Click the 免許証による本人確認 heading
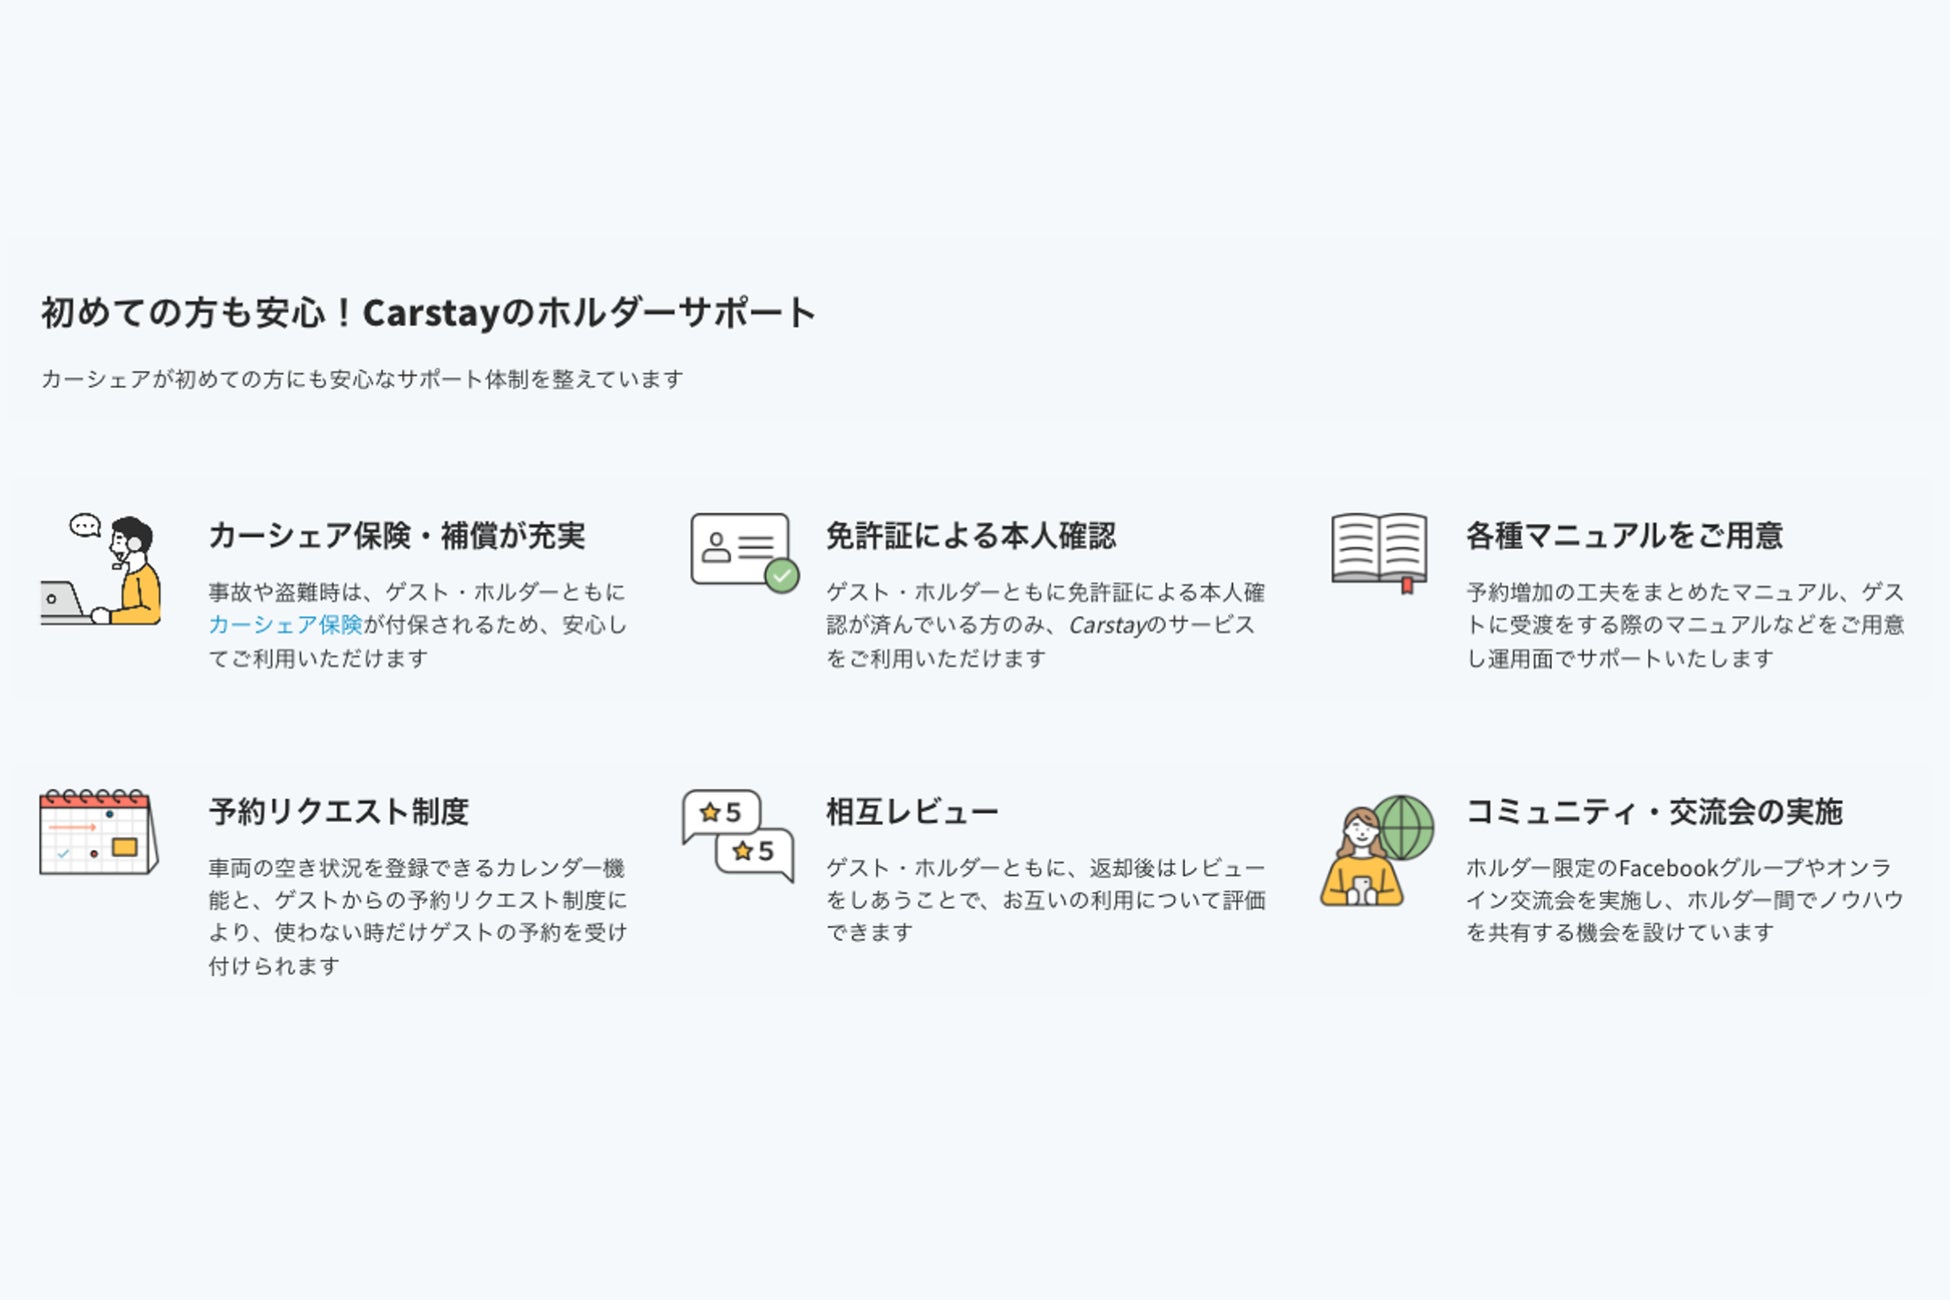 click(970, 536)
